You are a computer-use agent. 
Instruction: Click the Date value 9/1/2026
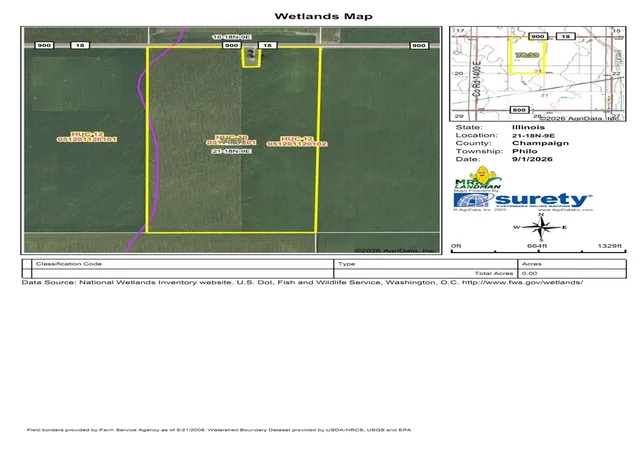tap(532, 159)
